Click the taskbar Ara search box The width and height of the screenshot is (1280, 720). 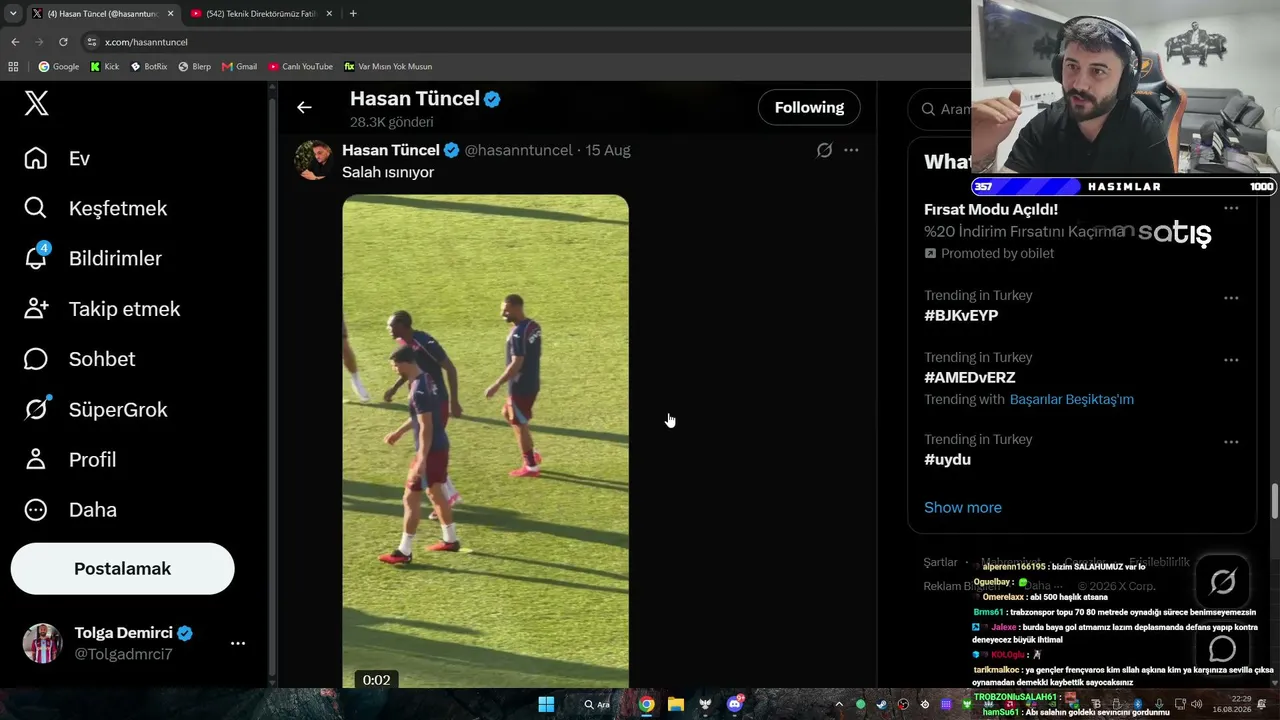598,704
